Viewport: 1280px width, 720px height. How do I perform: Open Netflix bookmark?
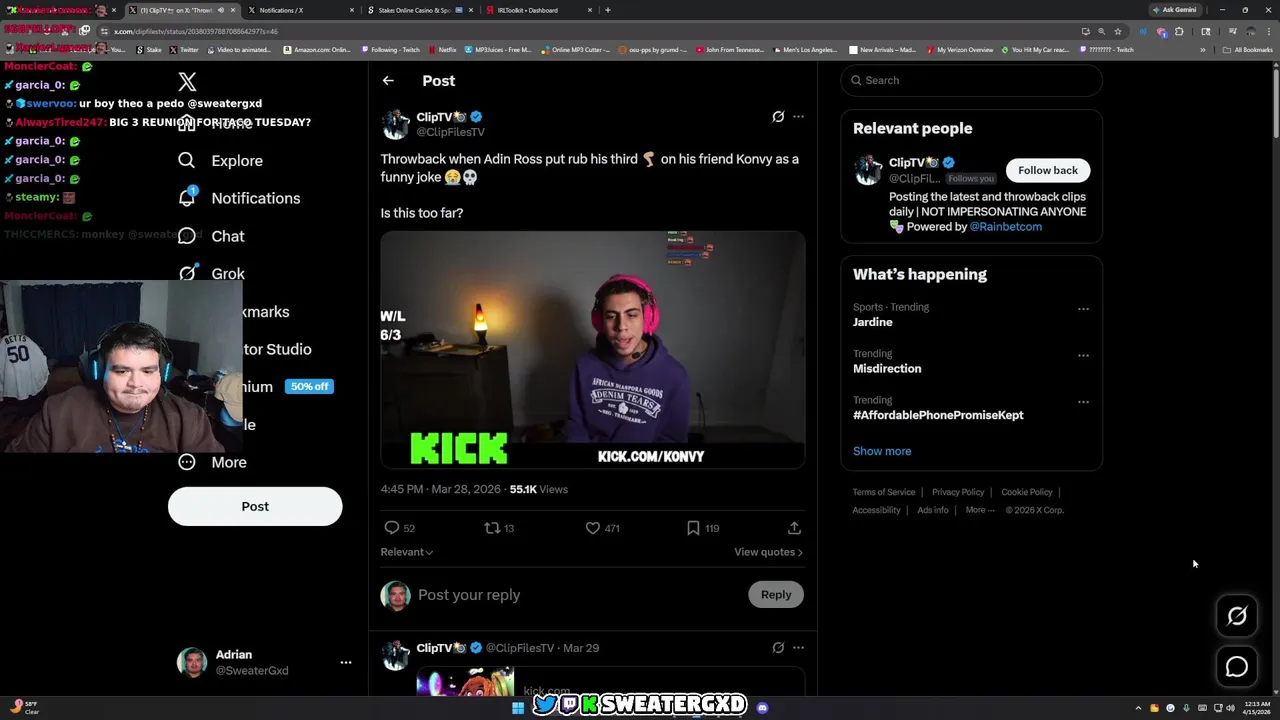(x=443, y=49)
